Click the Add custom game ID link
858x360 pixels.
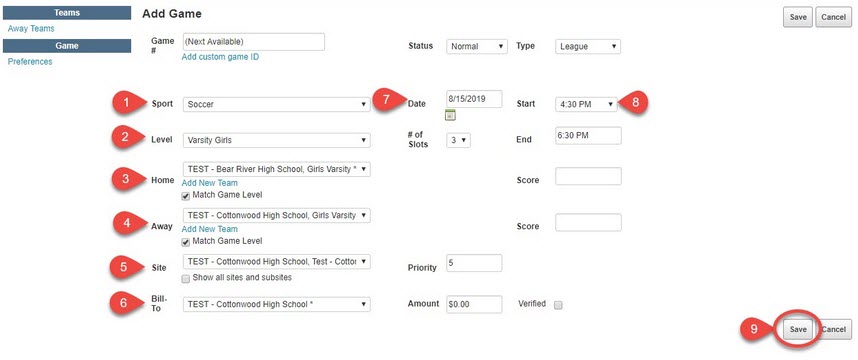(x=220, y=57)
